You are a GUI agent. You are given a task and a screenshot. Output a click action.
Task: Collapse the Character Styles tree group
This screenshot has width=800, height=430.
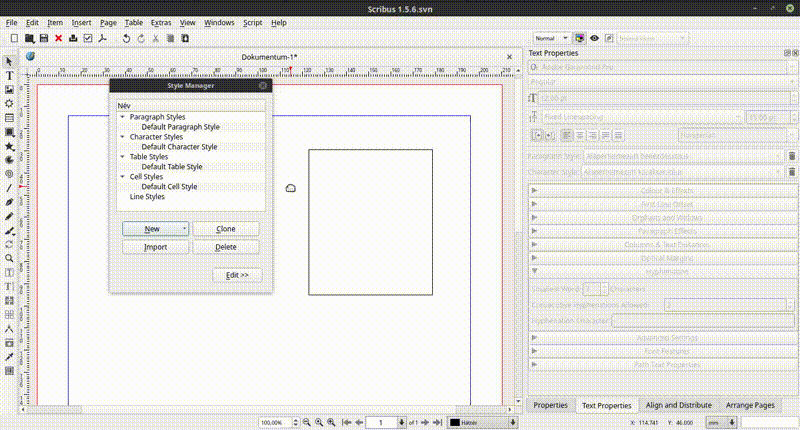[122, 137]
